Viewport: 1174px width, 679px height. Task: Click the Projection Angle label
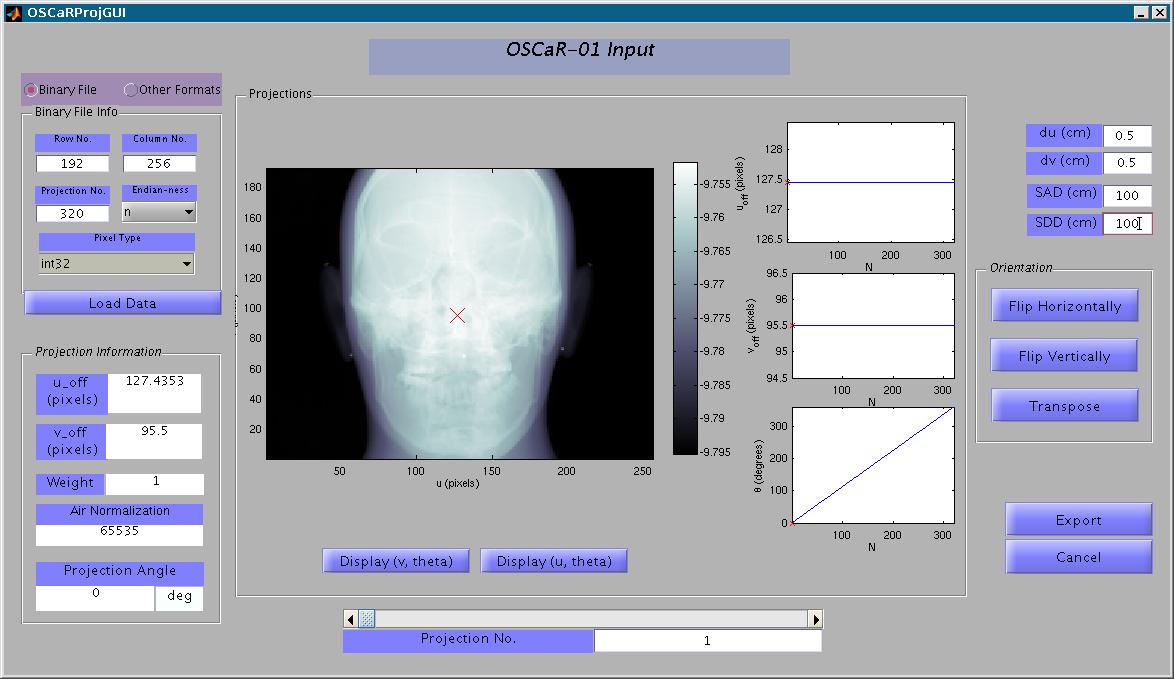[x=120, y=573]
